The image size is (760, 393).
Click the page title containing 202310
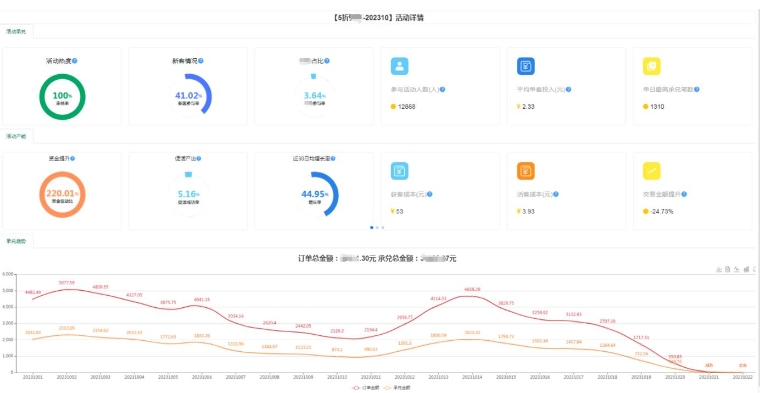(379, 18)
